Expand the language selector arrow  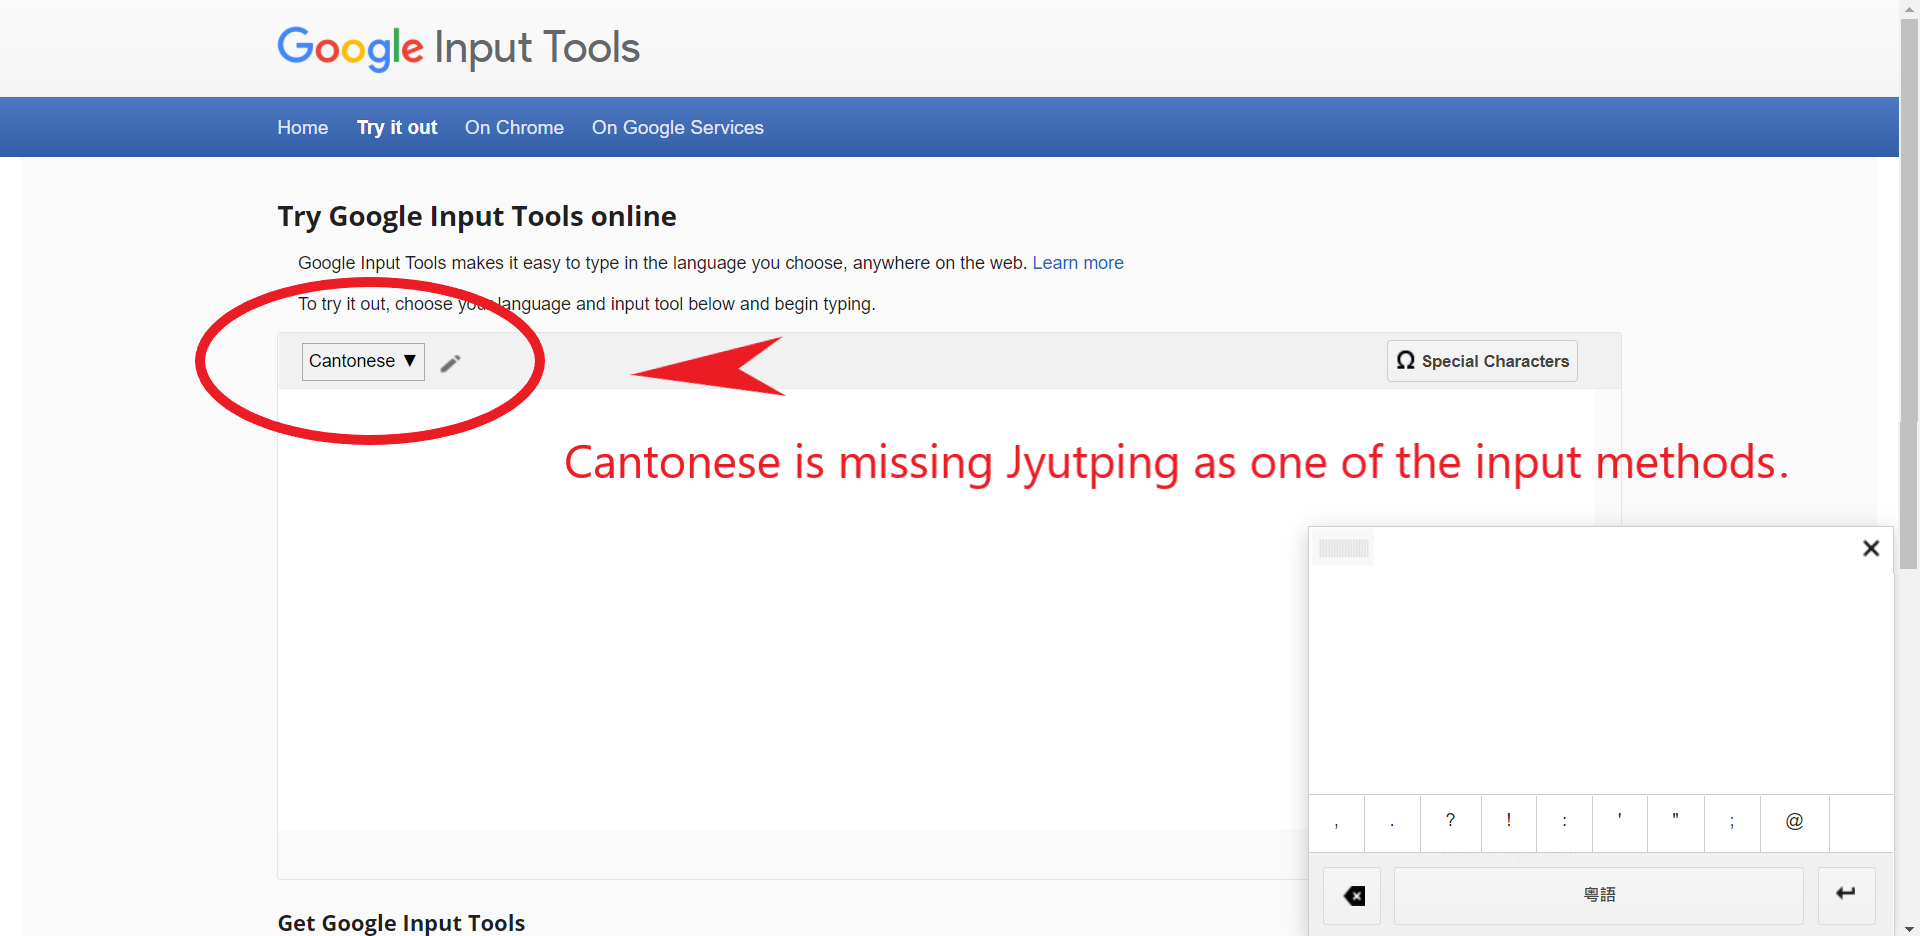tap(410, 361)
